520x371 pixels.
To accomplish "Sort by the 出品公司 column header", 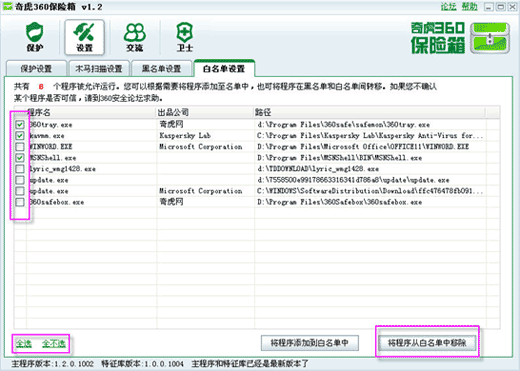I will coord(205,112).
